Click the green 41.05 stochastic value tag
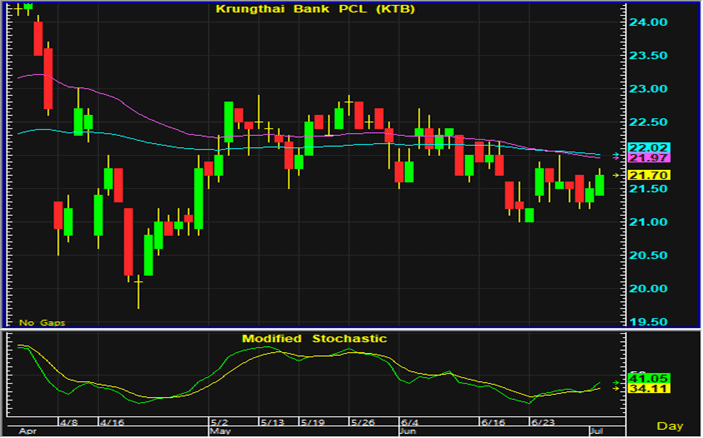Viewport: 703px width, 438px height. point(651,379)
